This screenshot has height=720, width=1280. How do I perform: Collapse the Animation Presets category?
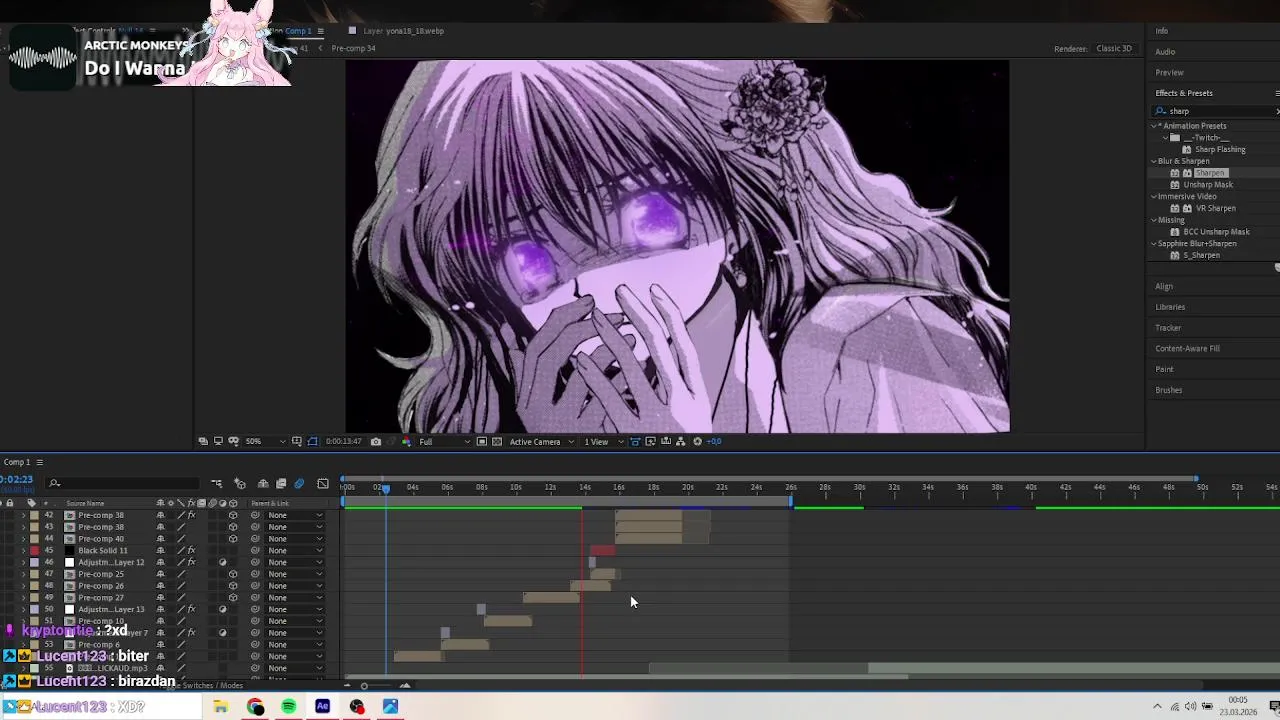point(1154,126)
